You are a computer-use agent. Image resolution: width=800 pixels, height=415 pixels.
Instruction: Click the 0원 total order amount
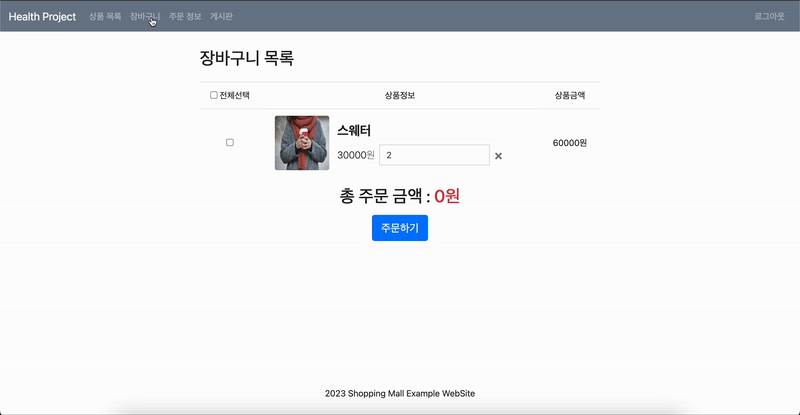(447, 196)
